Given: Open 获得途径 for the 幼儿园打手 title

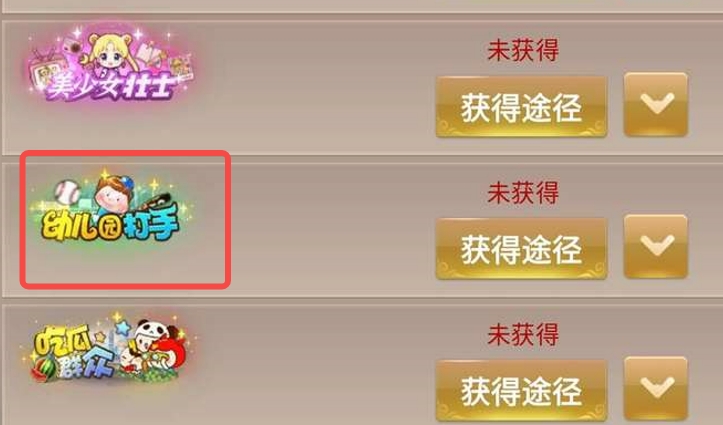Looking at the screenshot, I should point(521,249).
